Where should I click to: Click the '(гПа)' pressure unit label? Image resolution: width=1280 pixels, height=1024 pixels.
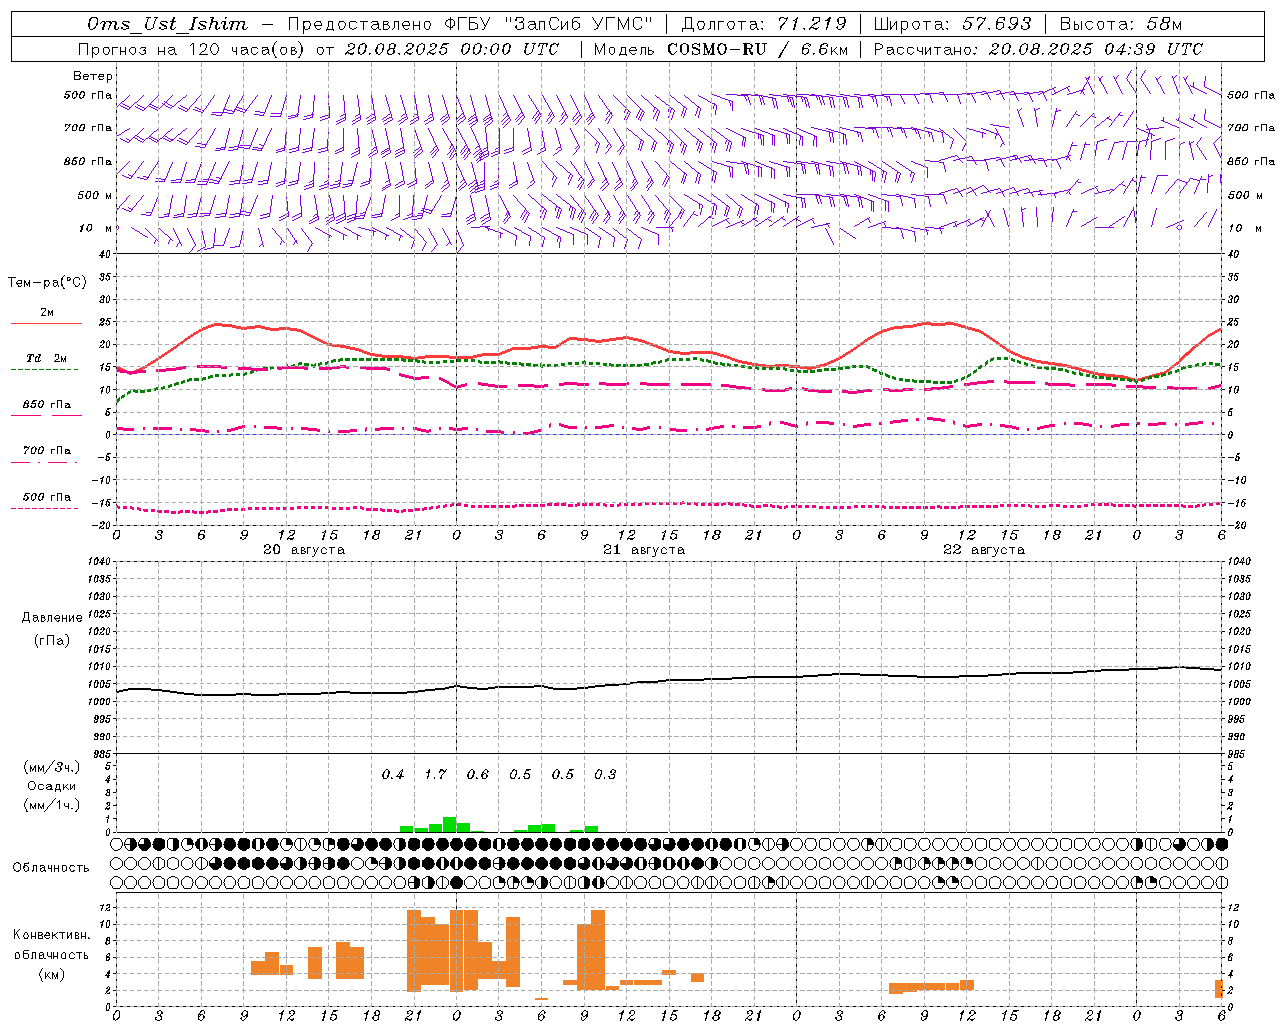point(52,641)
